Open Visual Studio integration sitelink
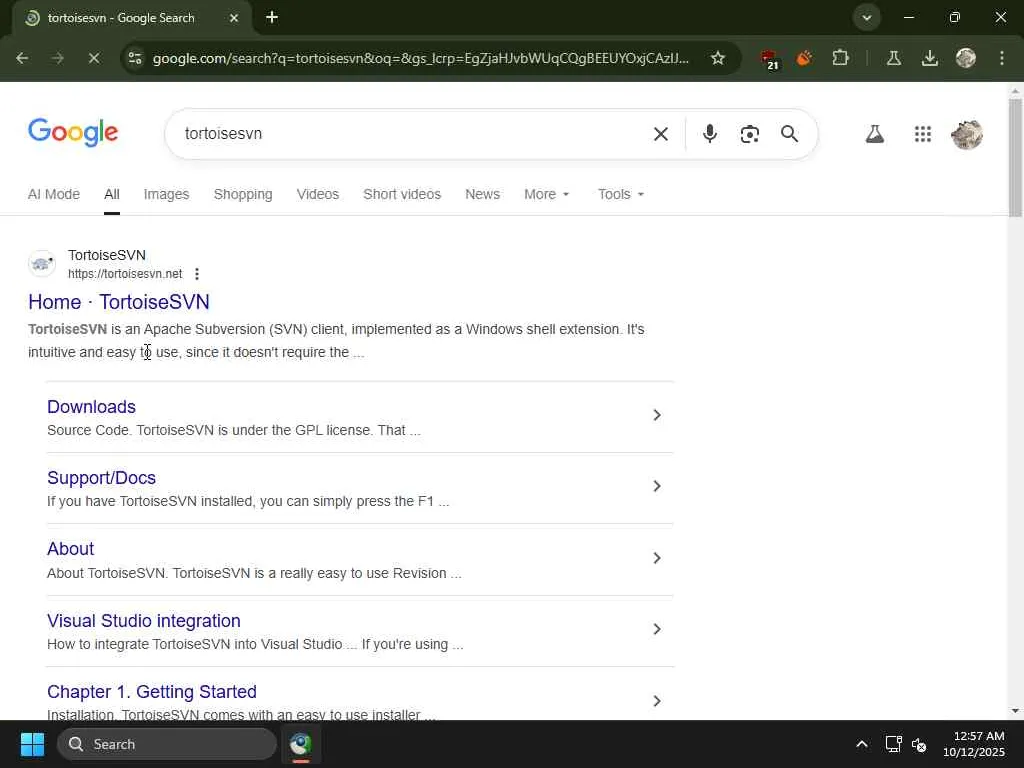The width and height of the screenshot is (1024, 768). 144,621
